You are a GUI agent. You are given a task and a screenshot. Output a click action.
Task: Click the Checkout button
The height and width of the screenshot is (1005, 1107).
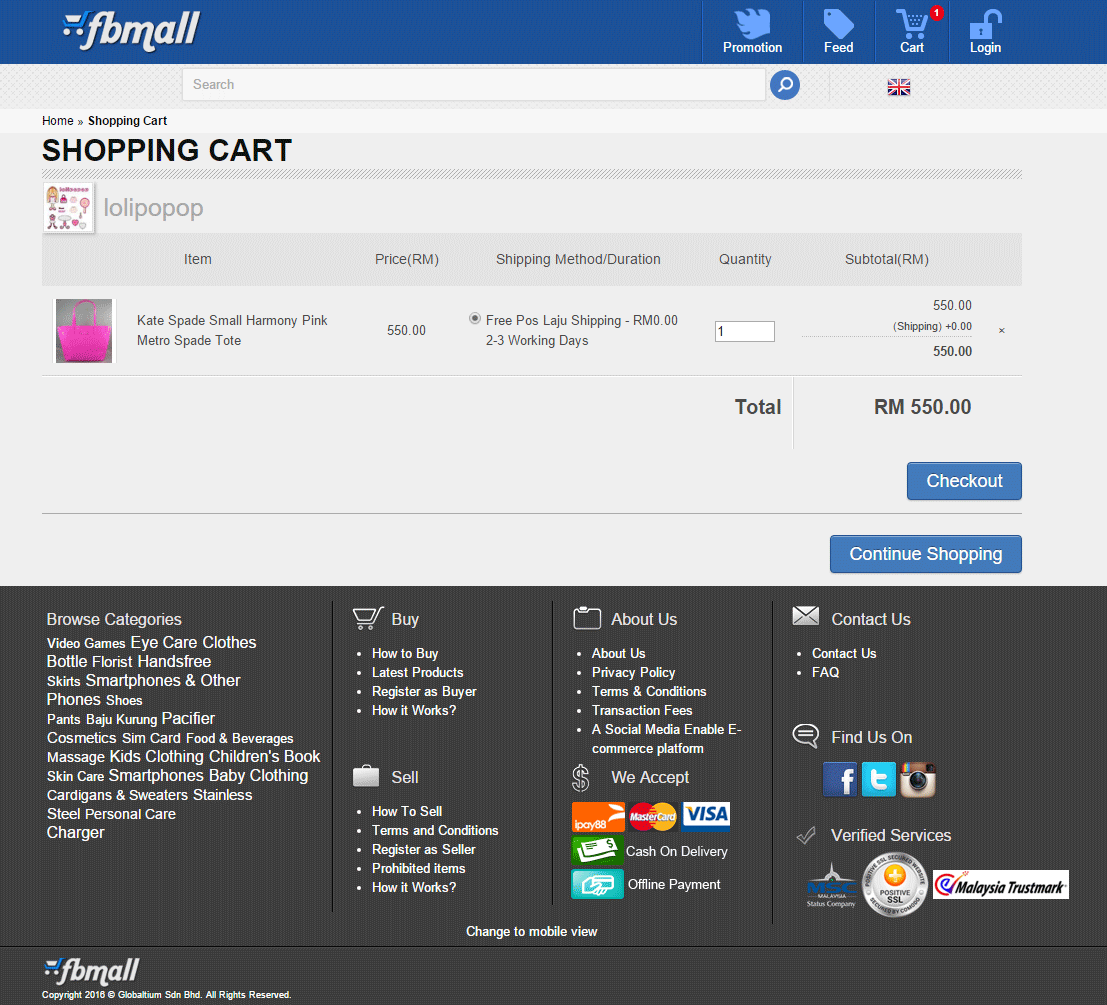click(964, 481)
